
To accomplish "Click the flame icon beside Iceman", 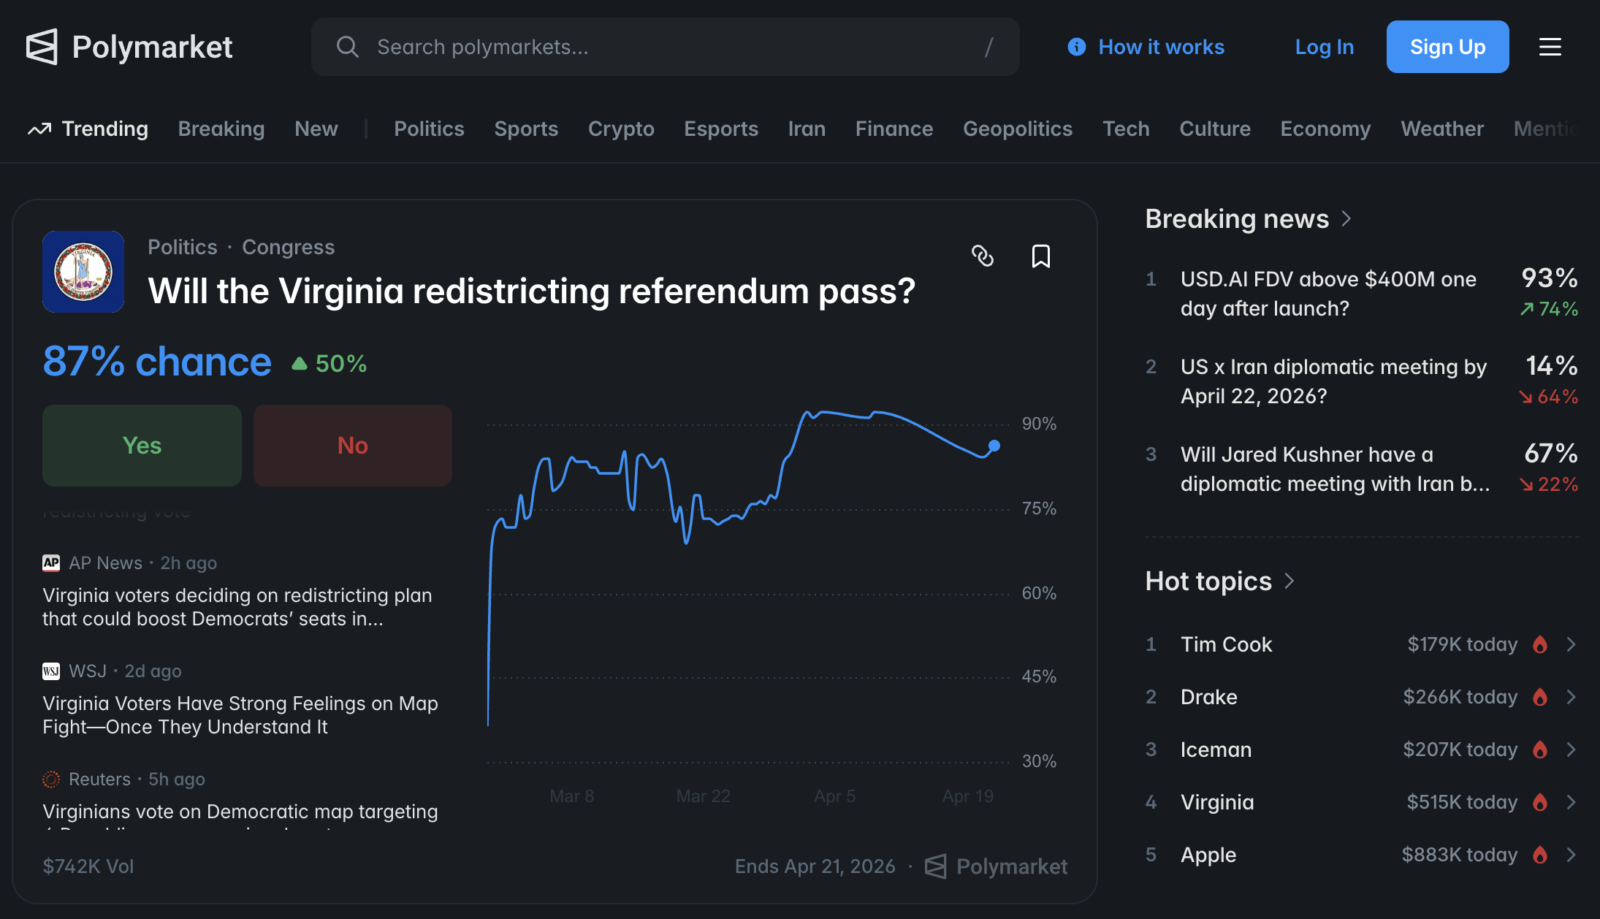I will (x=1540, y=750).
